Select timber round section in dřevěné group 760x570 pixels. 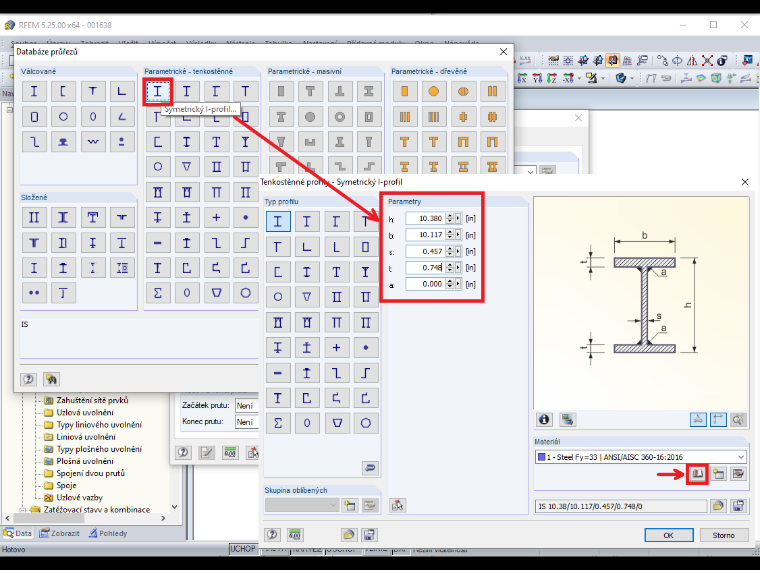pyautogui.click(x=434, y=91)
